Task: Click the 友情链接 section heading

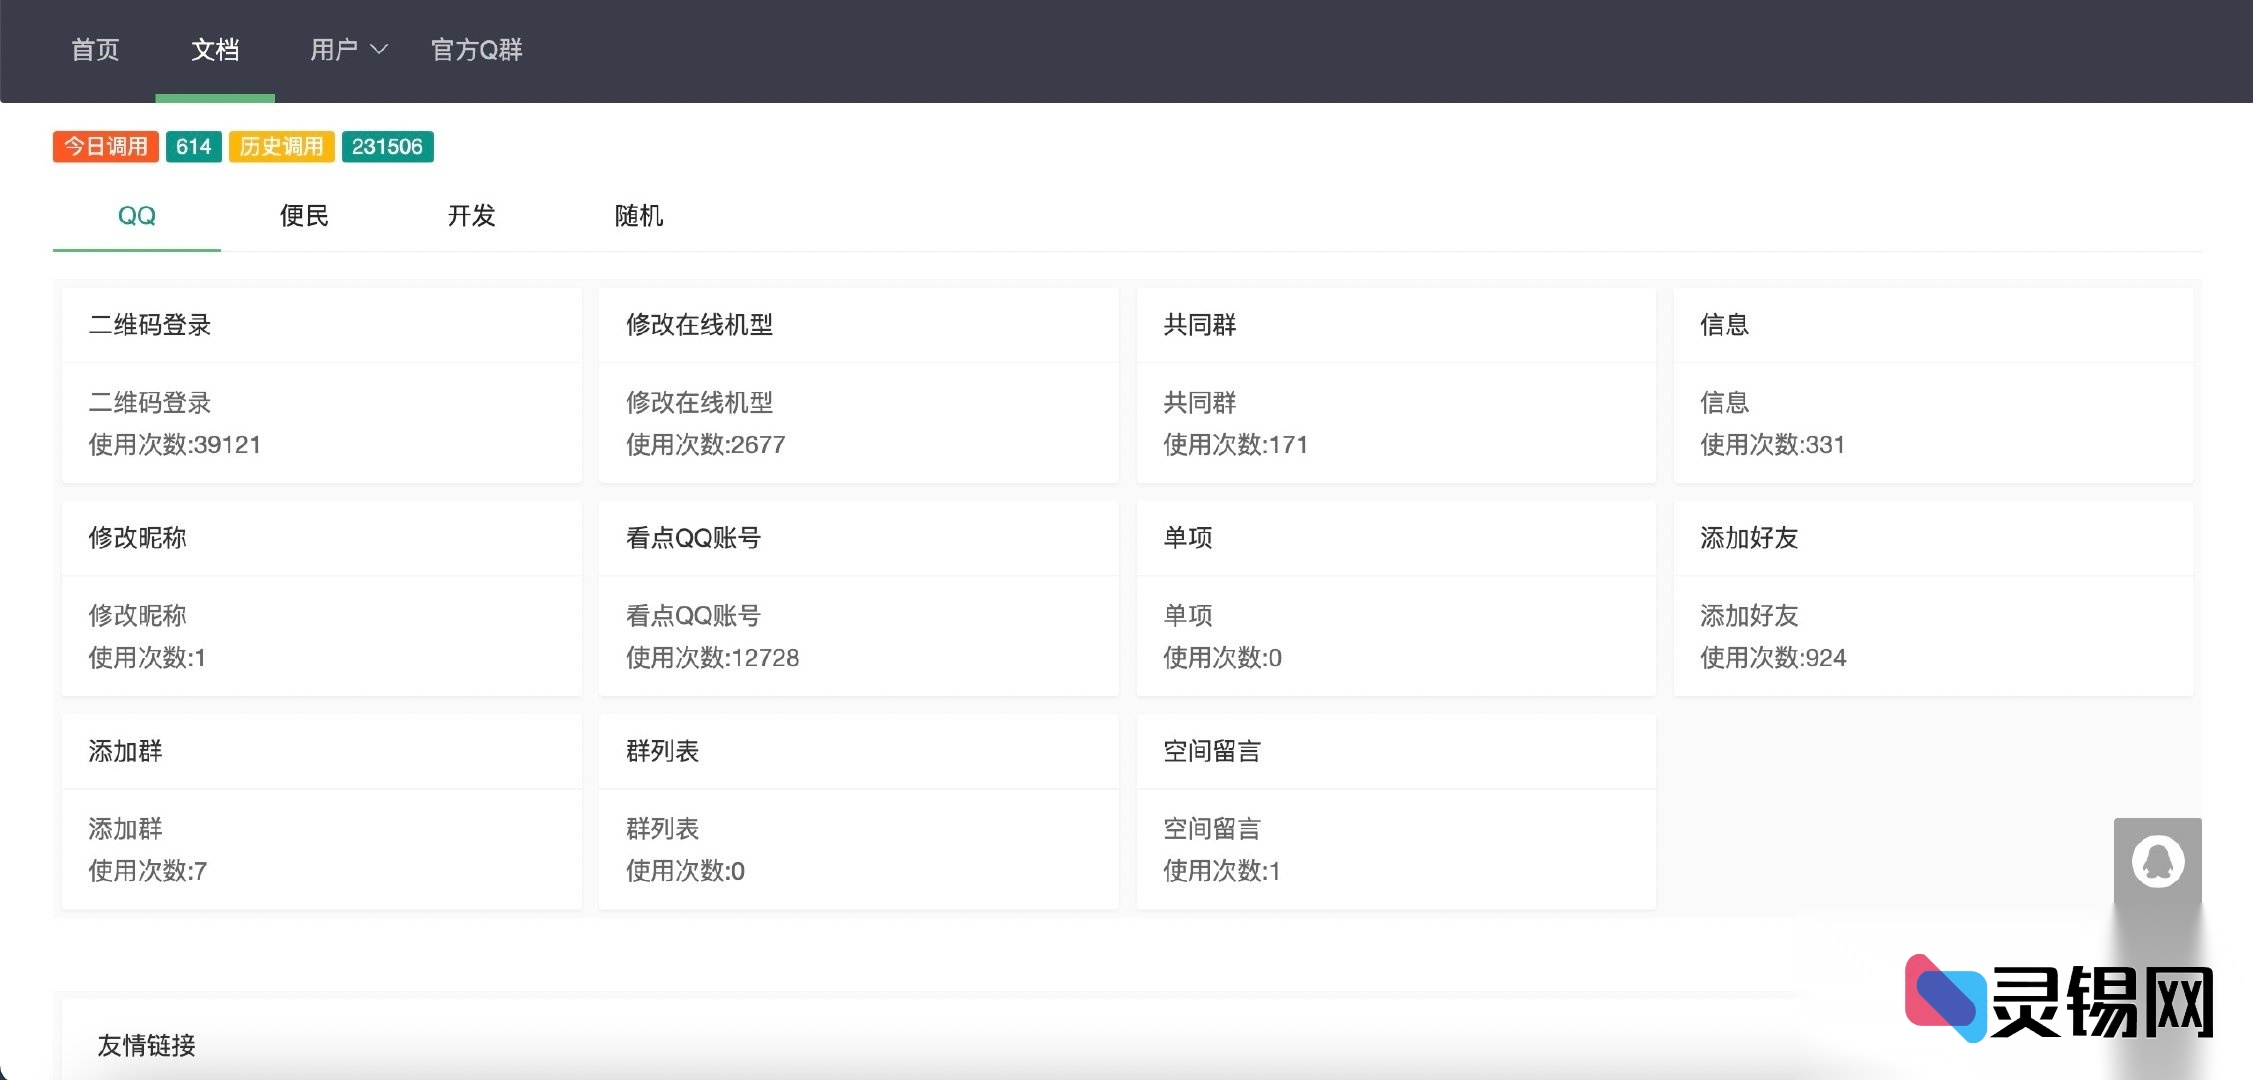Action: [x=146, y=1046]
